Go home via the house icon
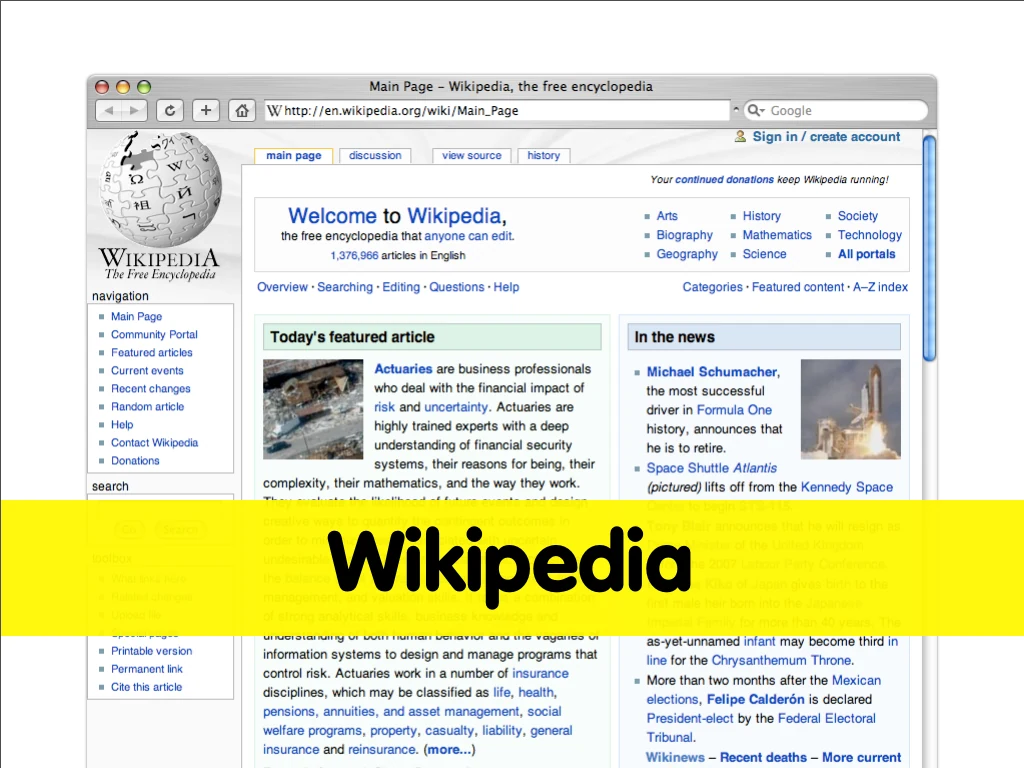The width and height of the screenshot is (1024, 768). tap(242, 110)
